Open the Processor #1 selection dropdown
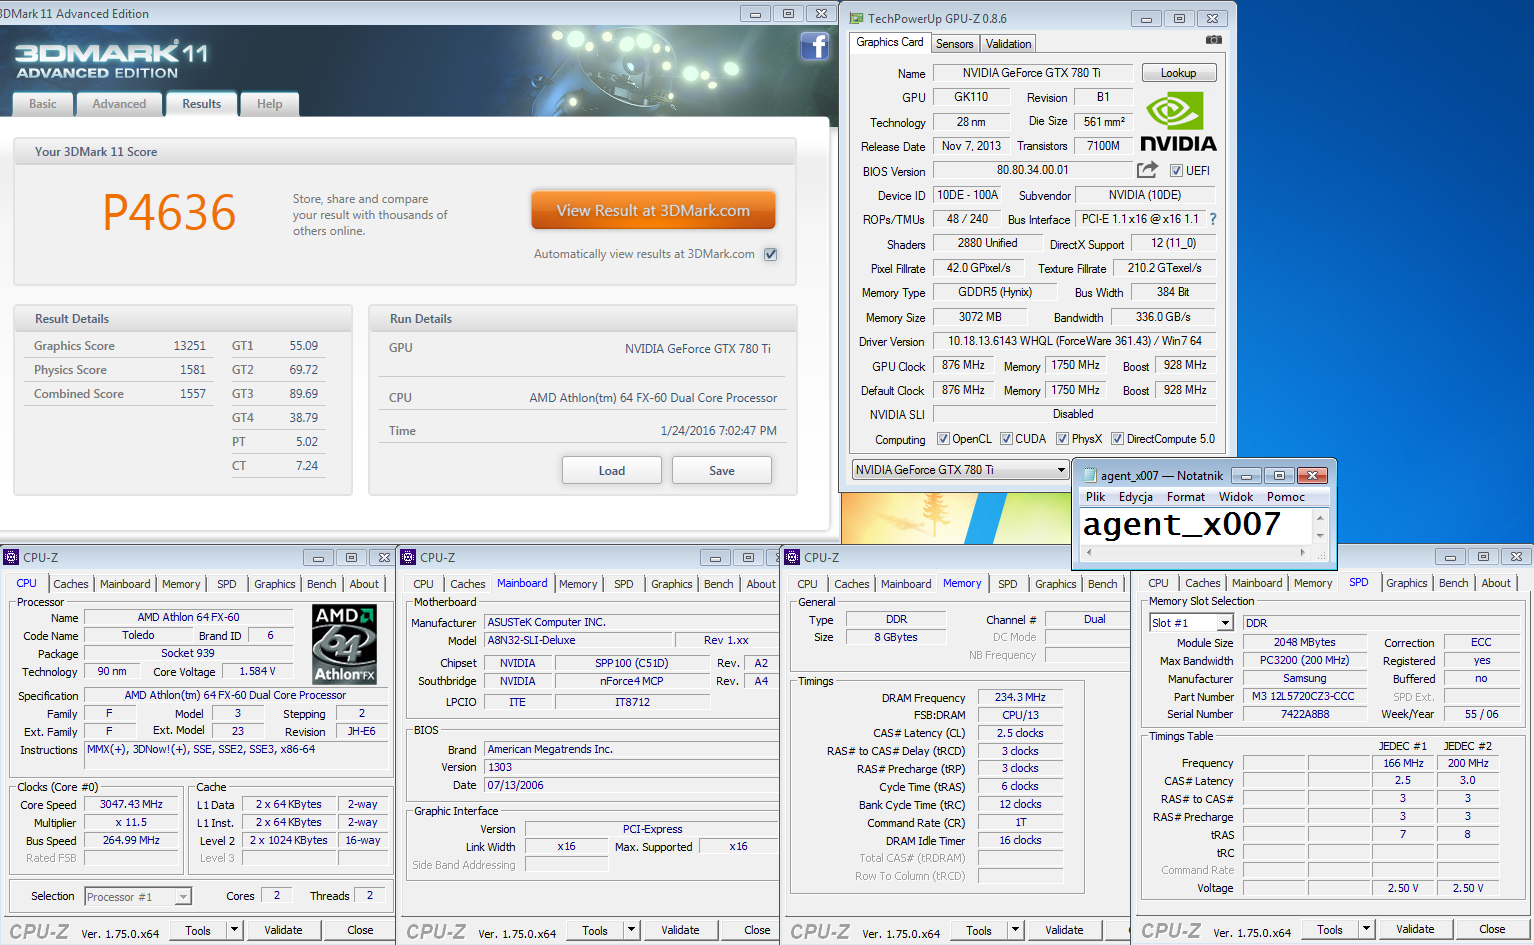This screenshot has height=945, width=1534. tap(138, 897)
